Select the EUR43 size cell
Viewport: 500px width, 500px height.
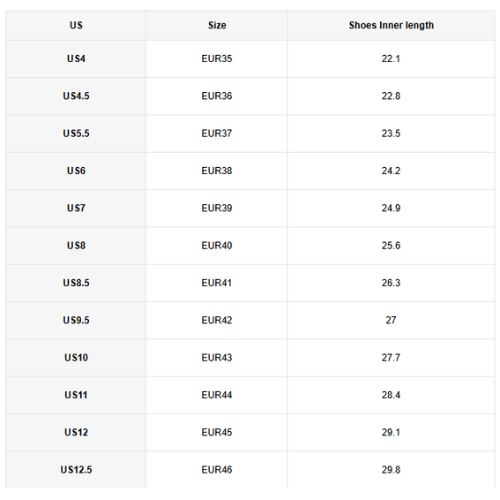217,357
